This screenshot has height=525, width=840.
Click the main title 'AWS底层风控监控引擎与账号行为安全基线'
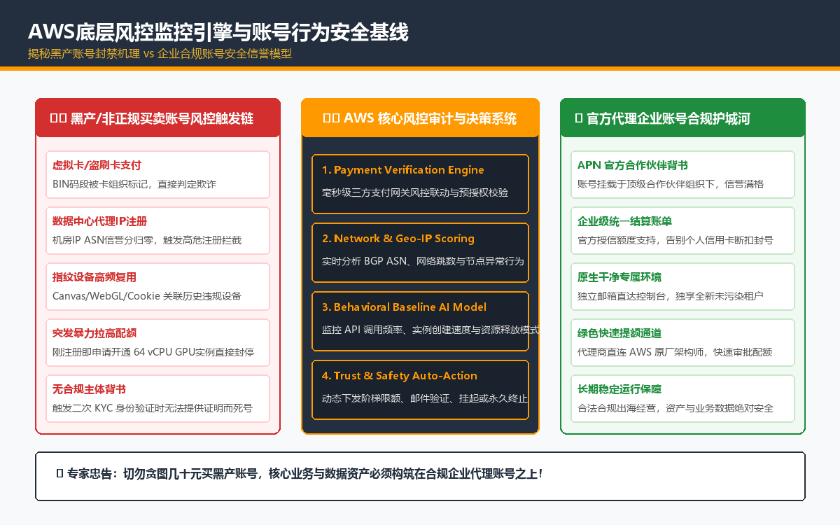point(218,32)
